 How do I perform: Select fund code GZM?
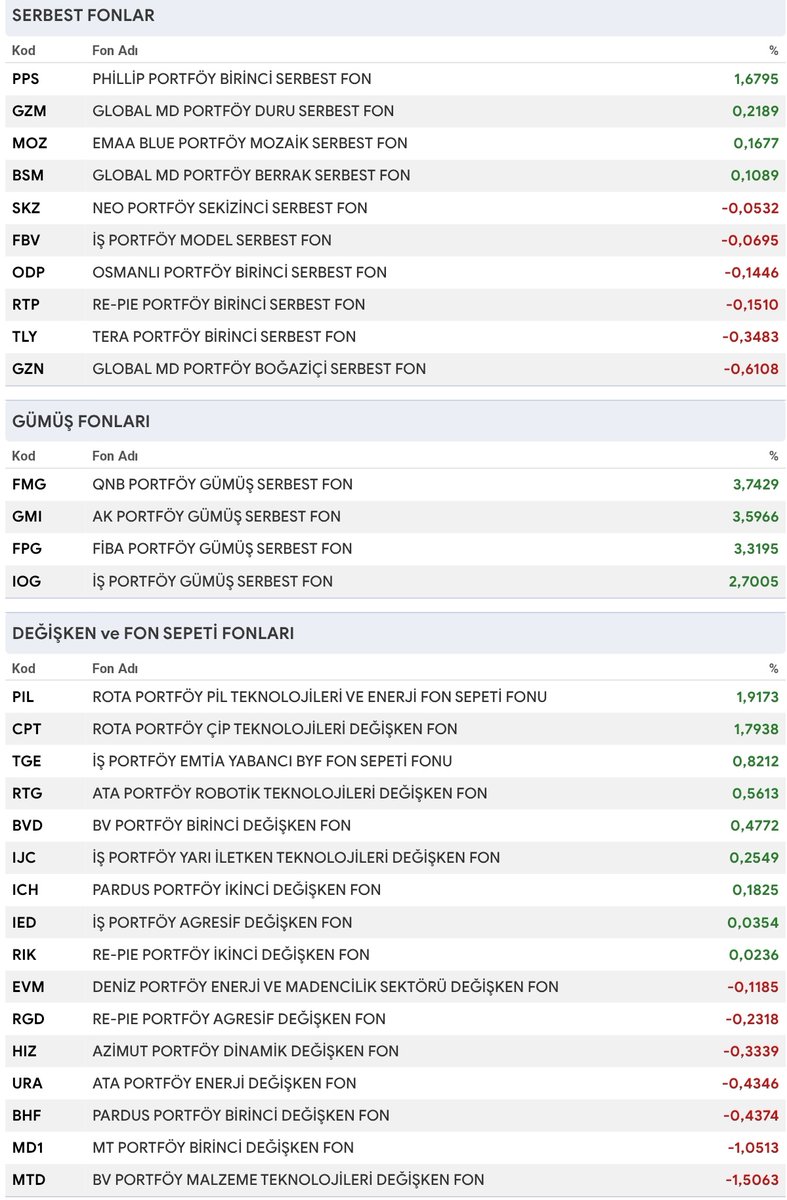tap(29, 111)
